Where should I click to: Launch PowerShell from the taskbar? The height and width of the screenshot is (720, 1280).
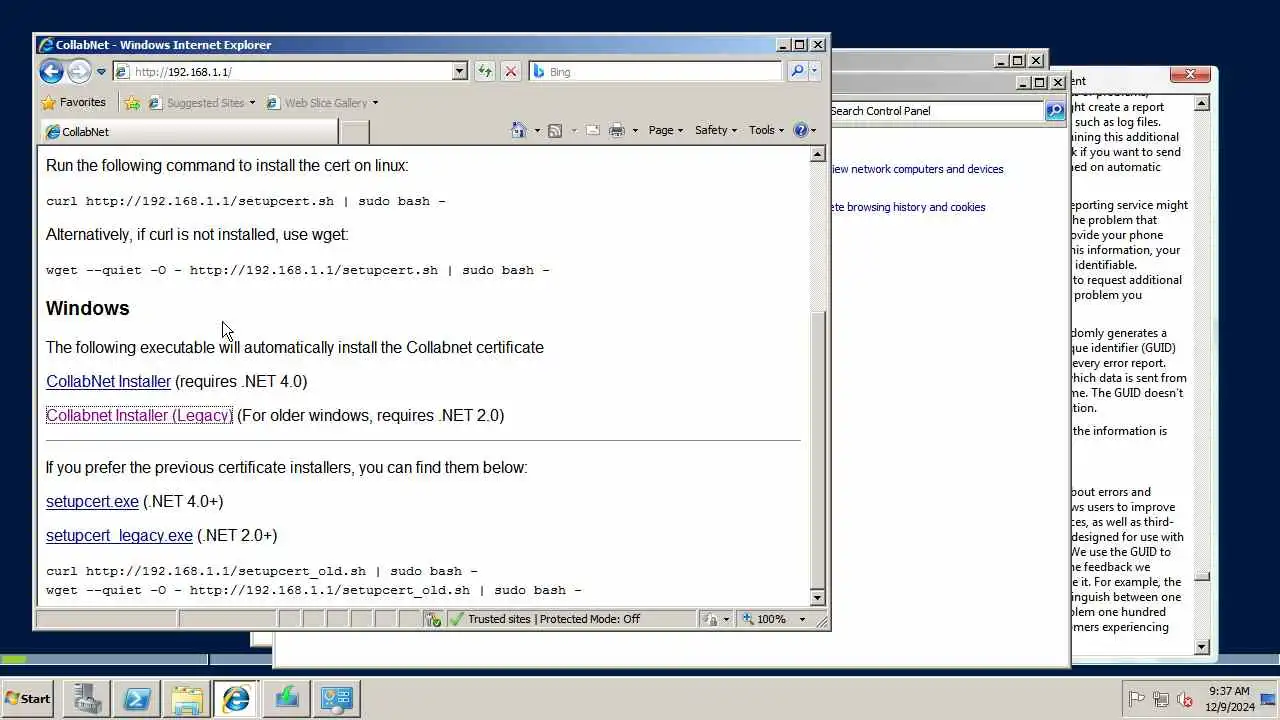[136, 698]
